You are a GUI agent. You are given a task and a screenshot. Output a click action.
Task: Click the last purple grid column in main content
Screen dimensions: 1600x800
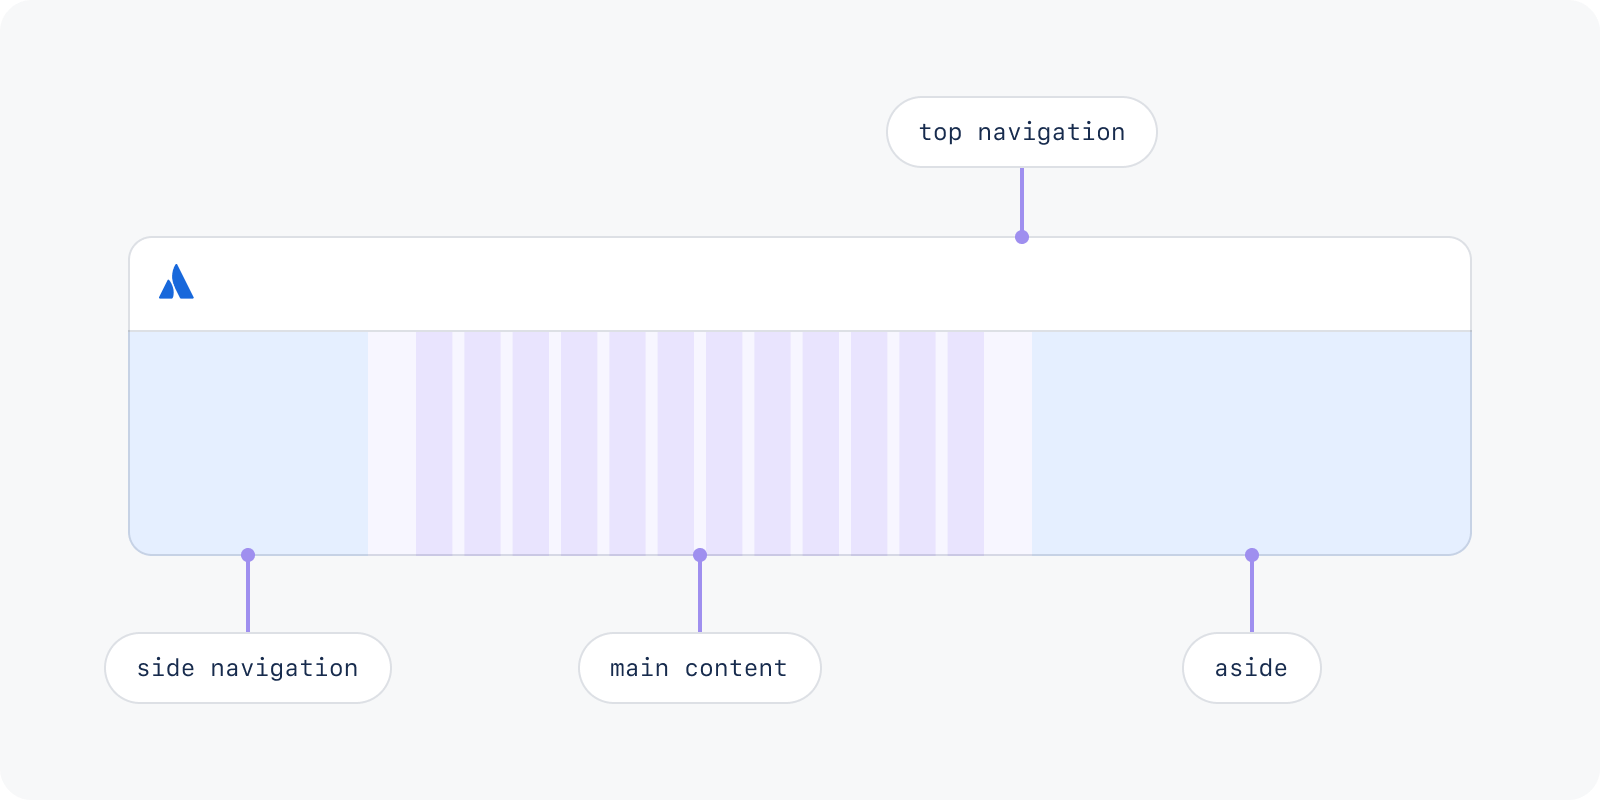(966, 443)
